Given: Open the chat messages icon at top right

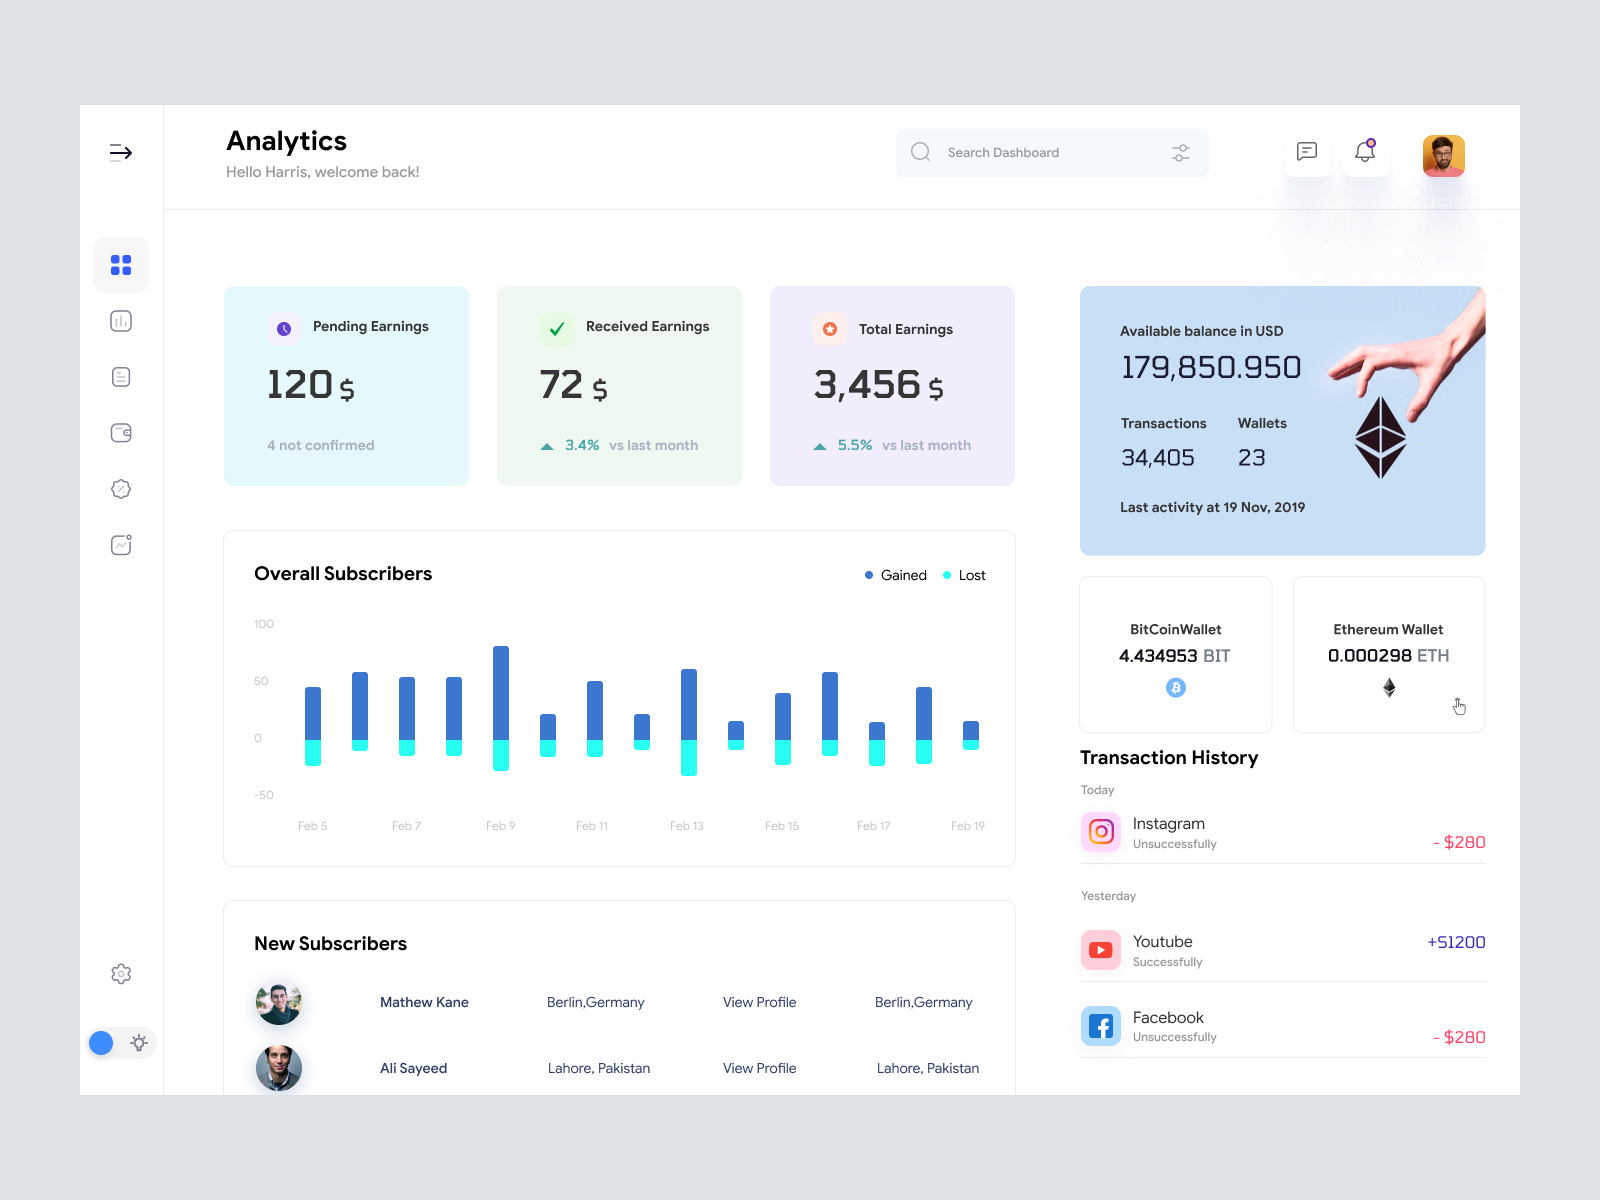Looking at the screenshot, I should pyautogui.click(x=1307, y=152).
